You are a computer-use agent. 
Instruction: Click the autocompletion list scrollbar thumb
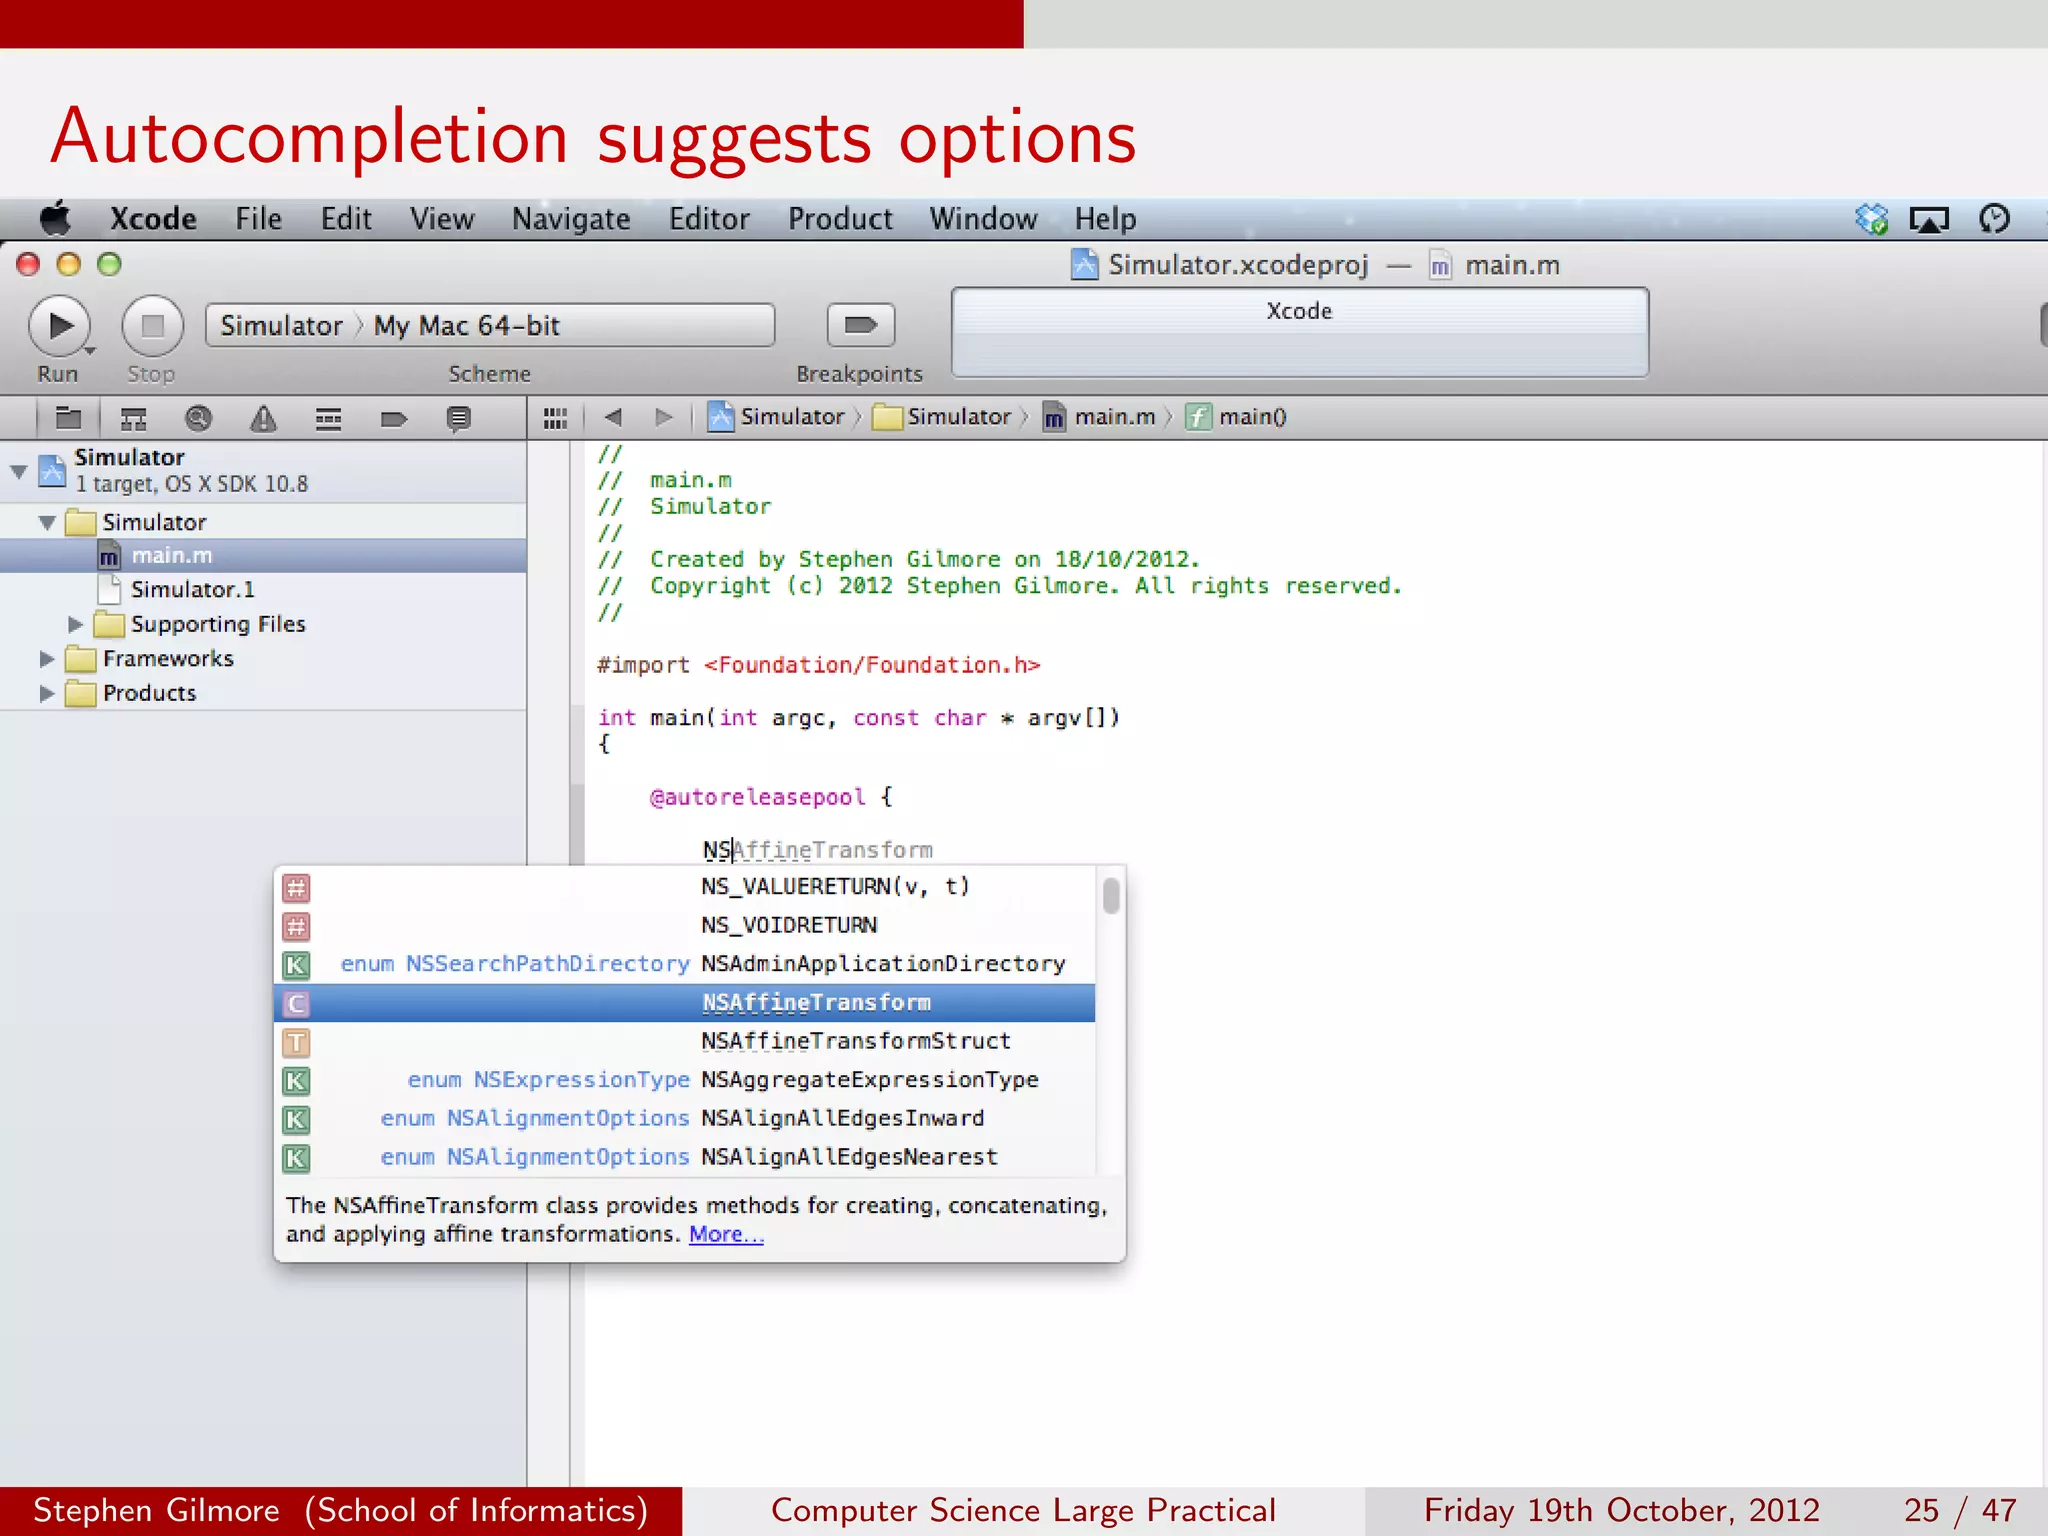coord(1111,895)
